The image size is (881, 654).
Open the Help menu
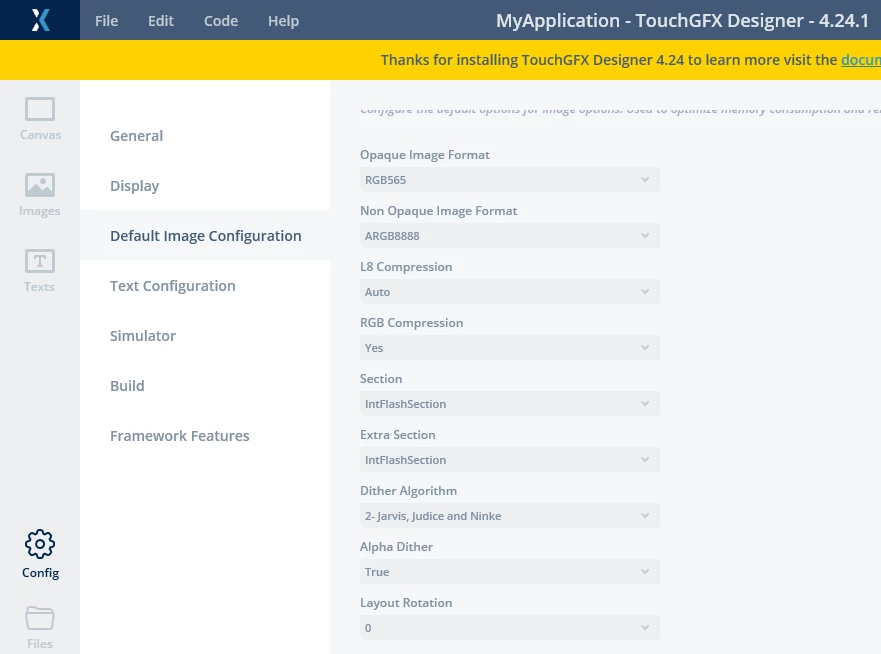[283, 21]
